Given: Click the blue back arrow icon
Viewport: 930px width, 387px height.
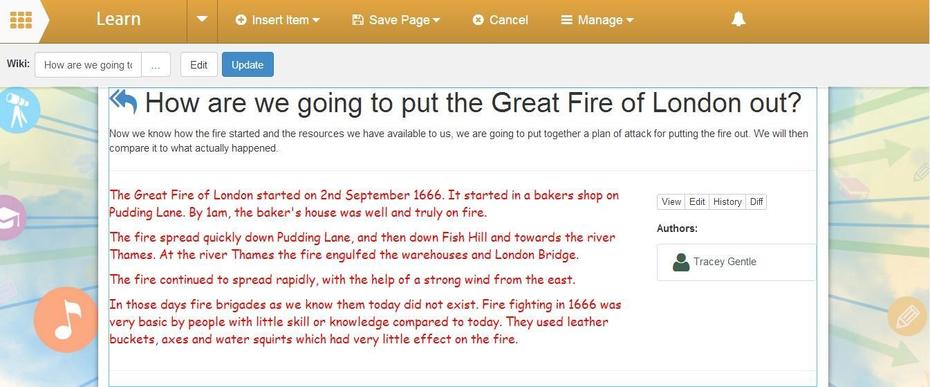Looking at the screenshot, I should click(123, 101).
